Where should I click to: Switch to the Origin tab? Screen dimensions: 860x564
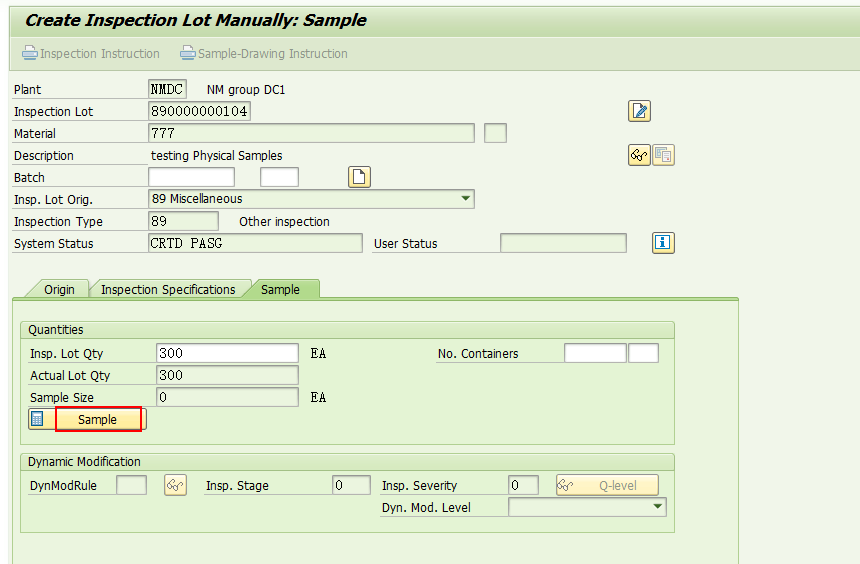pos(59,290)
